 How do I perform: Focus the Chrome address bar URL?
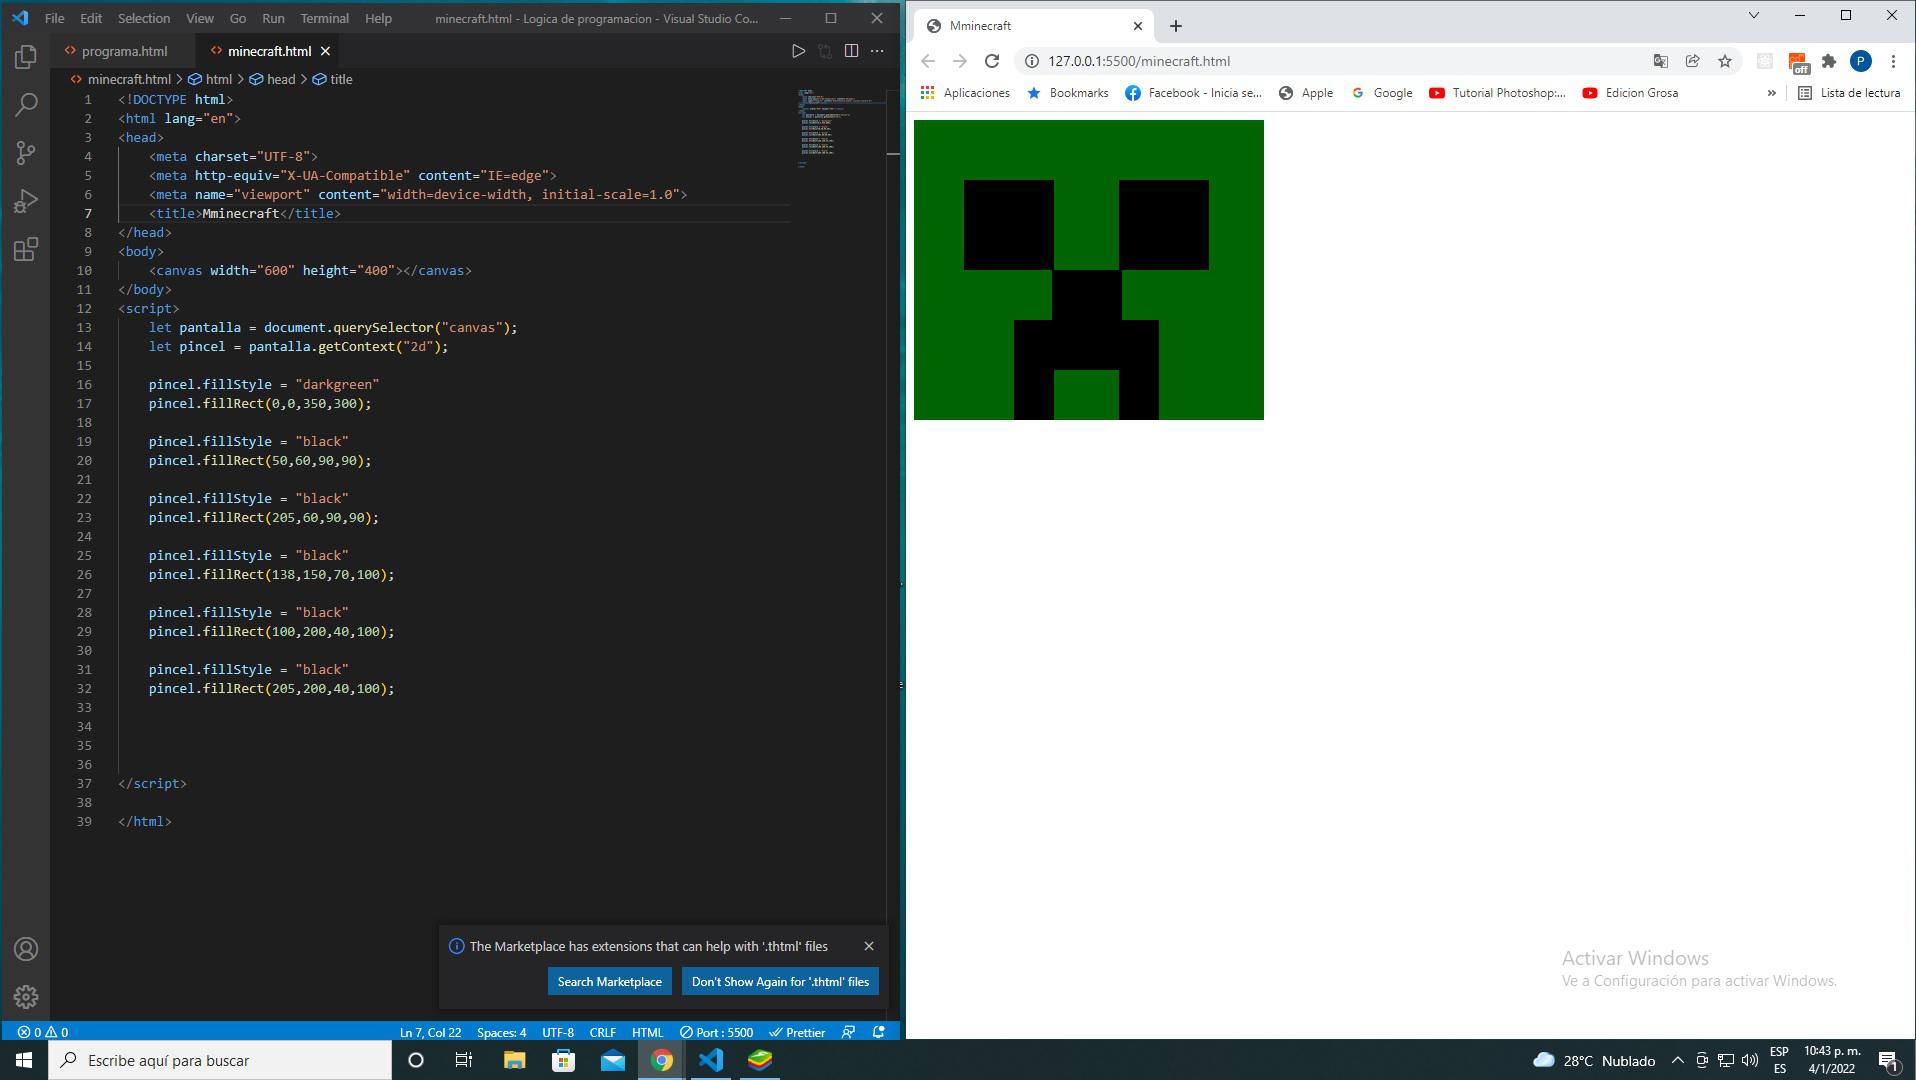1139,61
